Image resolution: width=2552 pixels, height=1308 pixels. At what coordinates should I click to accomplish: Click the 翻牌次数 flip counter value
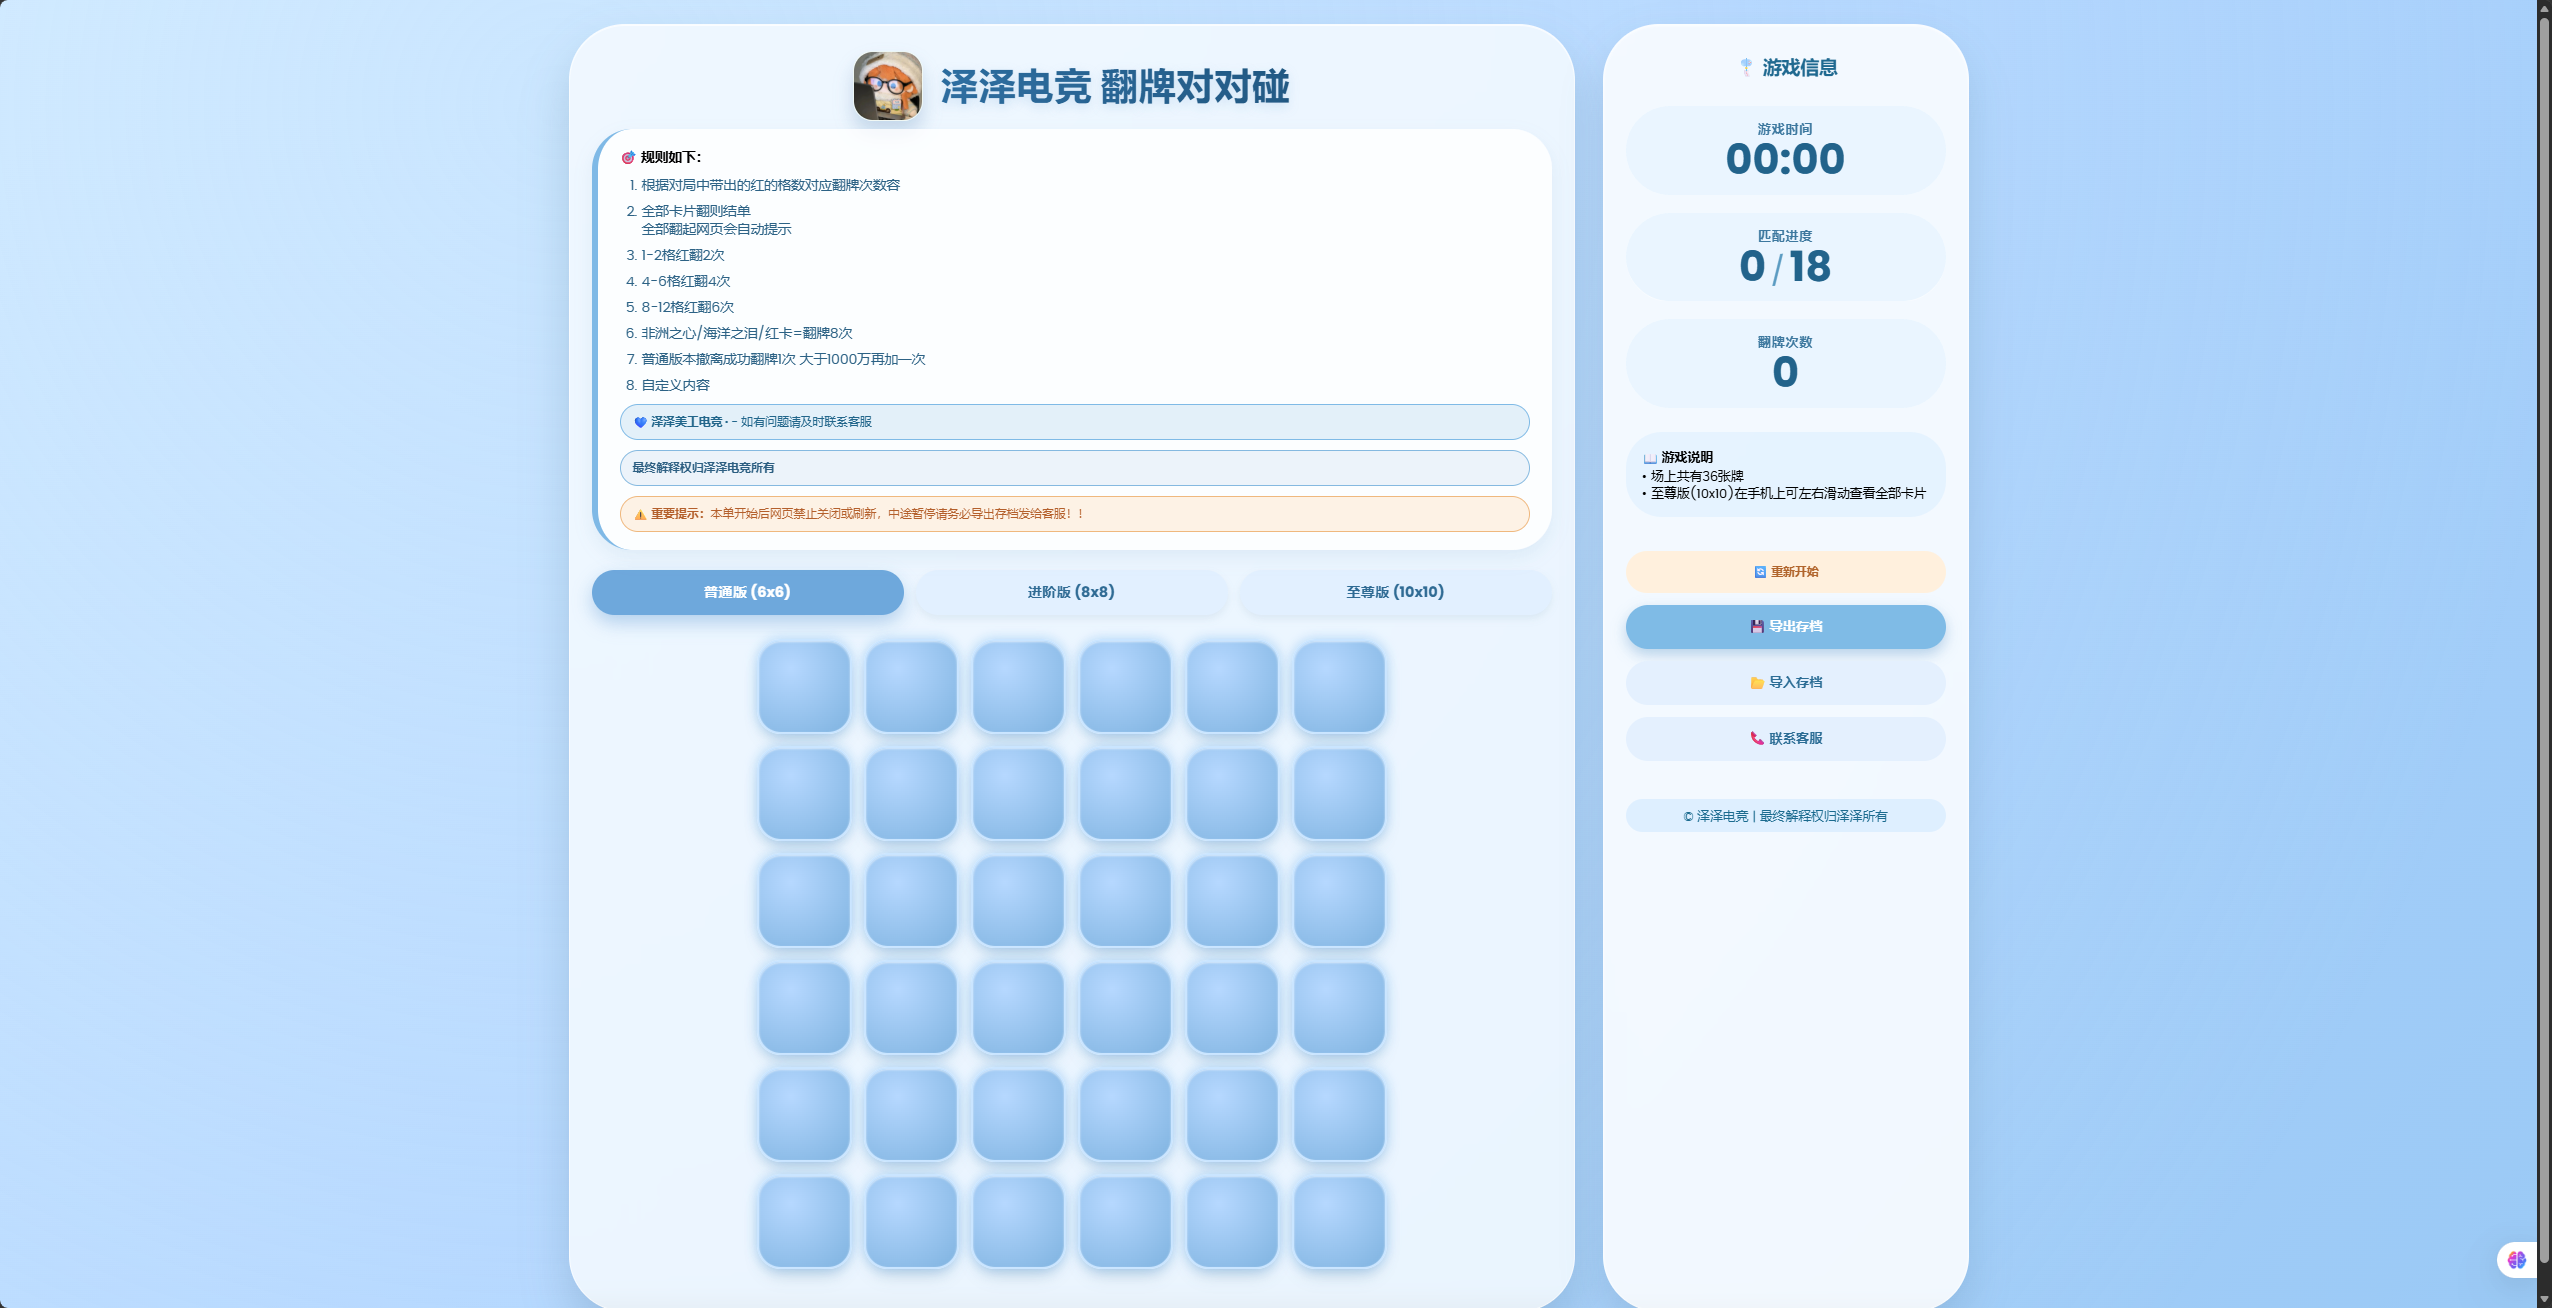point(1785,372)
